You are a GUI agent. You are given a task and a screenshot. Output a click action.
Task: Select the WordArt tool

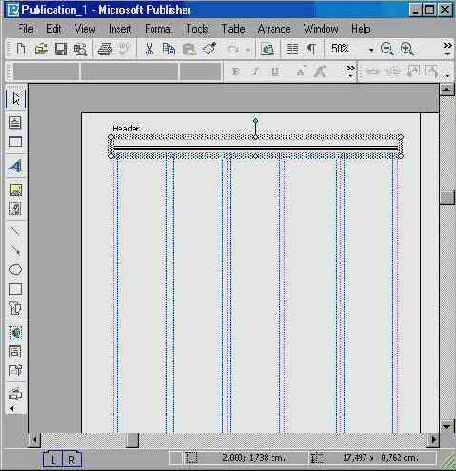point(15,166)
